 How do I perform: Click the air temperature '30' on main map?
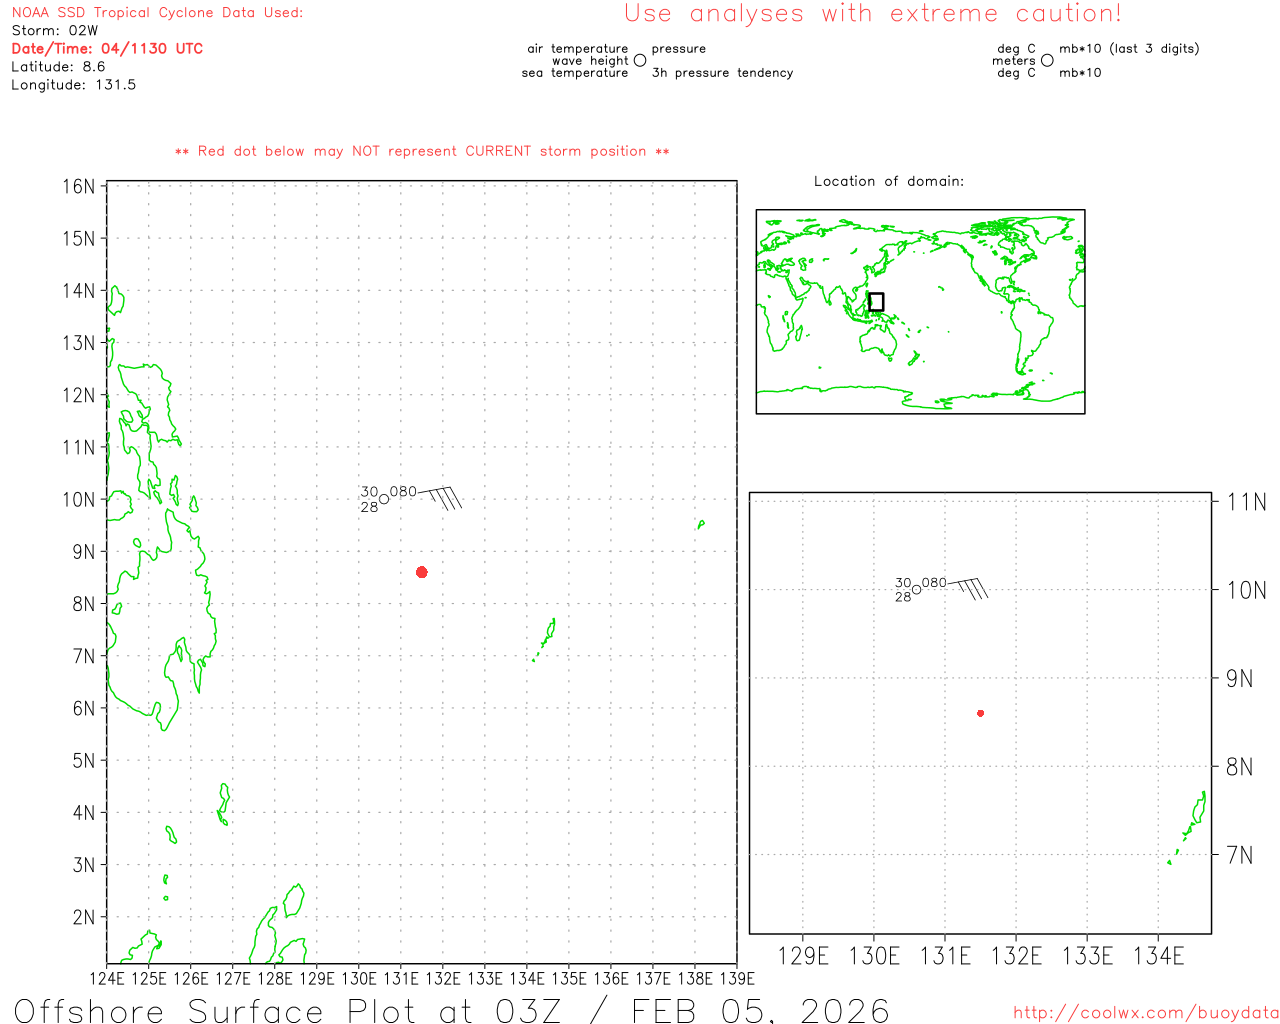370,492
